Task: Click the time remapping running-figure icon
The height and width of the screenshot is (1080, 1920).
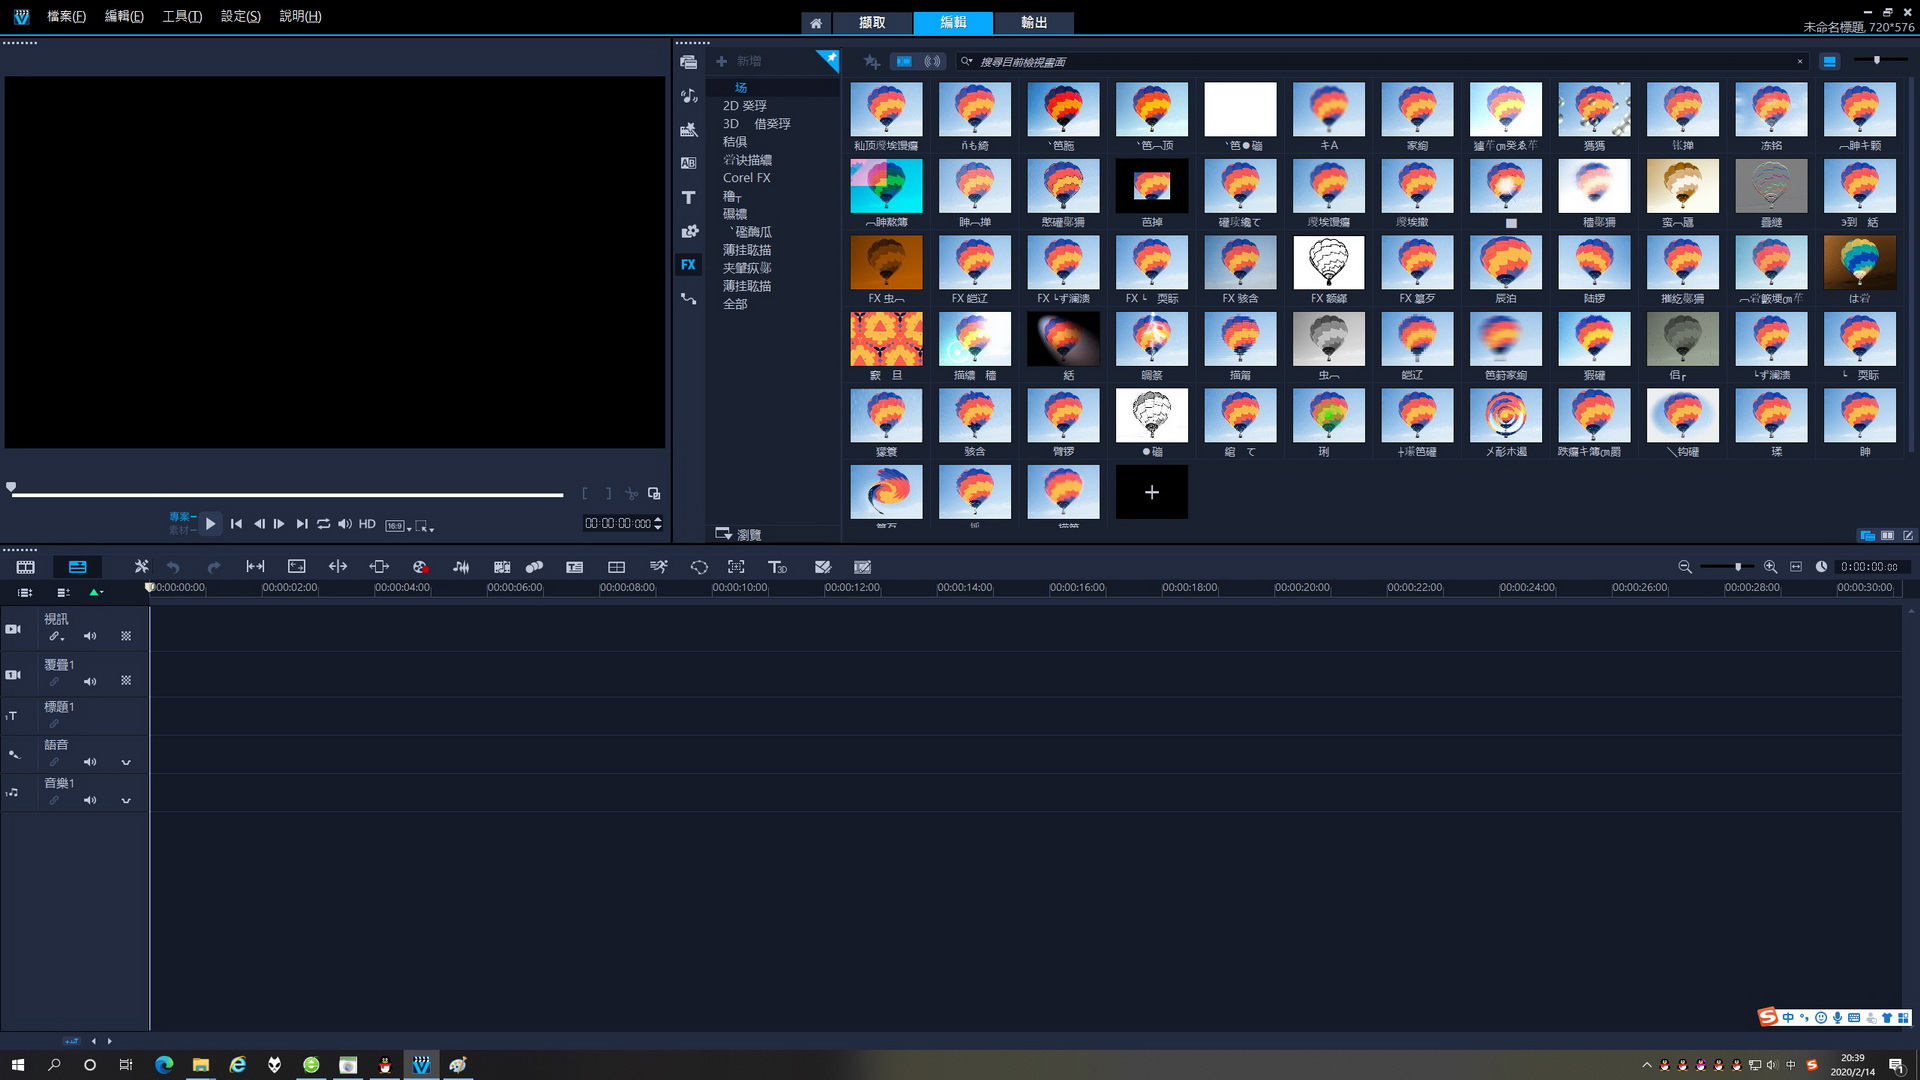Action: [658, 567]
